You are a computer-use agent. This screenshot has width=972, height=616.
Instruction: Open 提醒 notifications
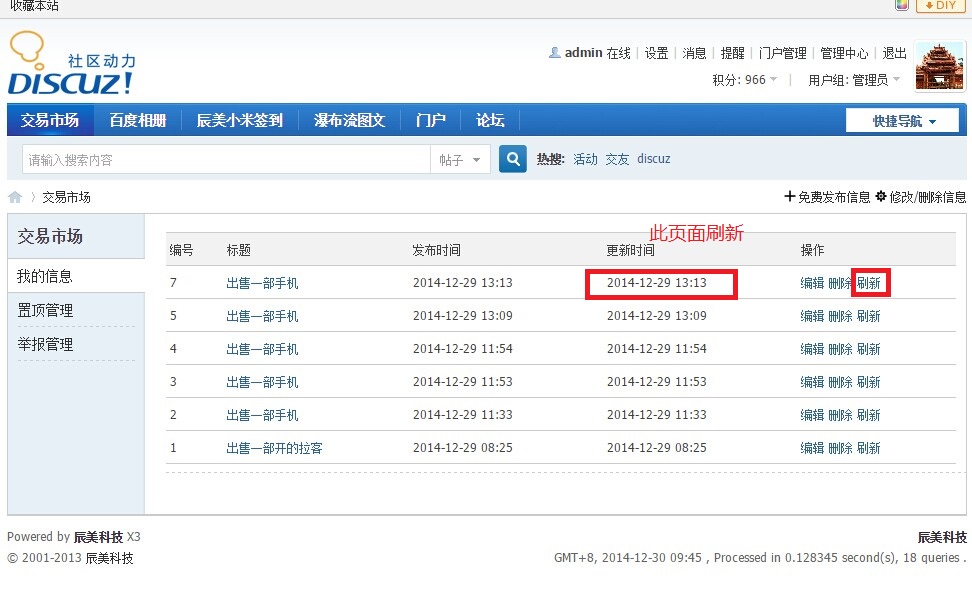(733, 53)
